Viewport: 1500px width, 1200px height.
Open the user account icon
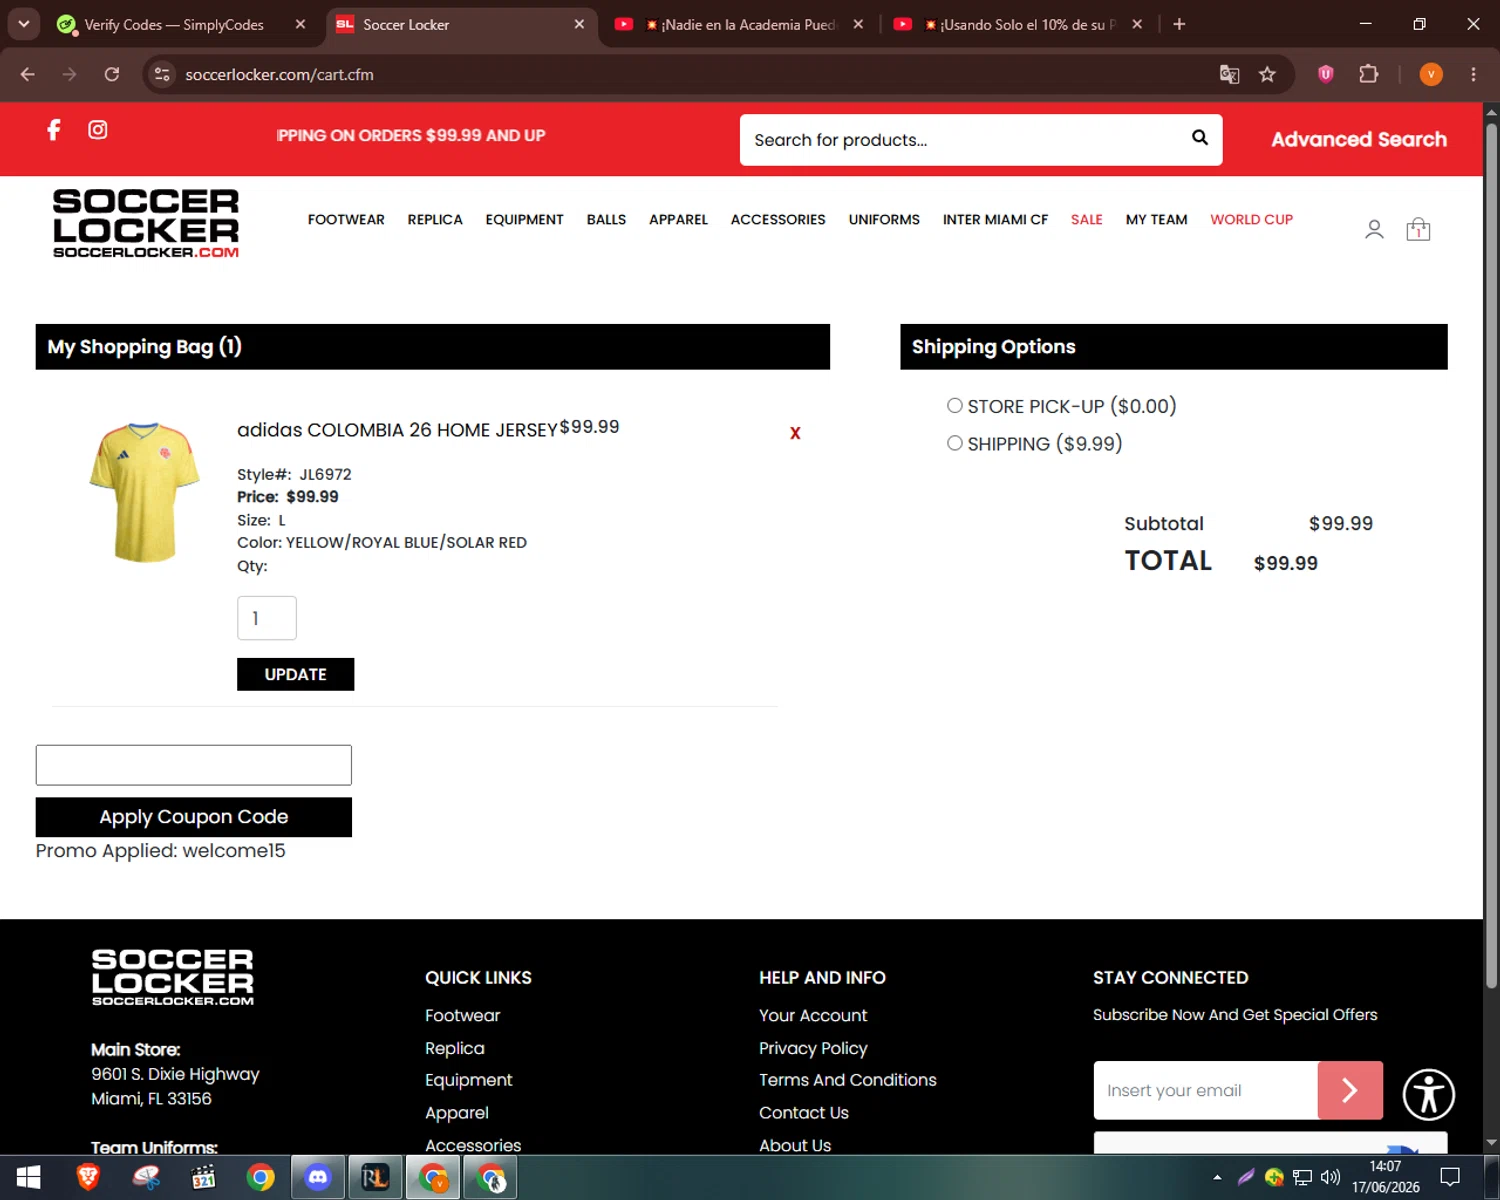click(x=1374, y=230)
